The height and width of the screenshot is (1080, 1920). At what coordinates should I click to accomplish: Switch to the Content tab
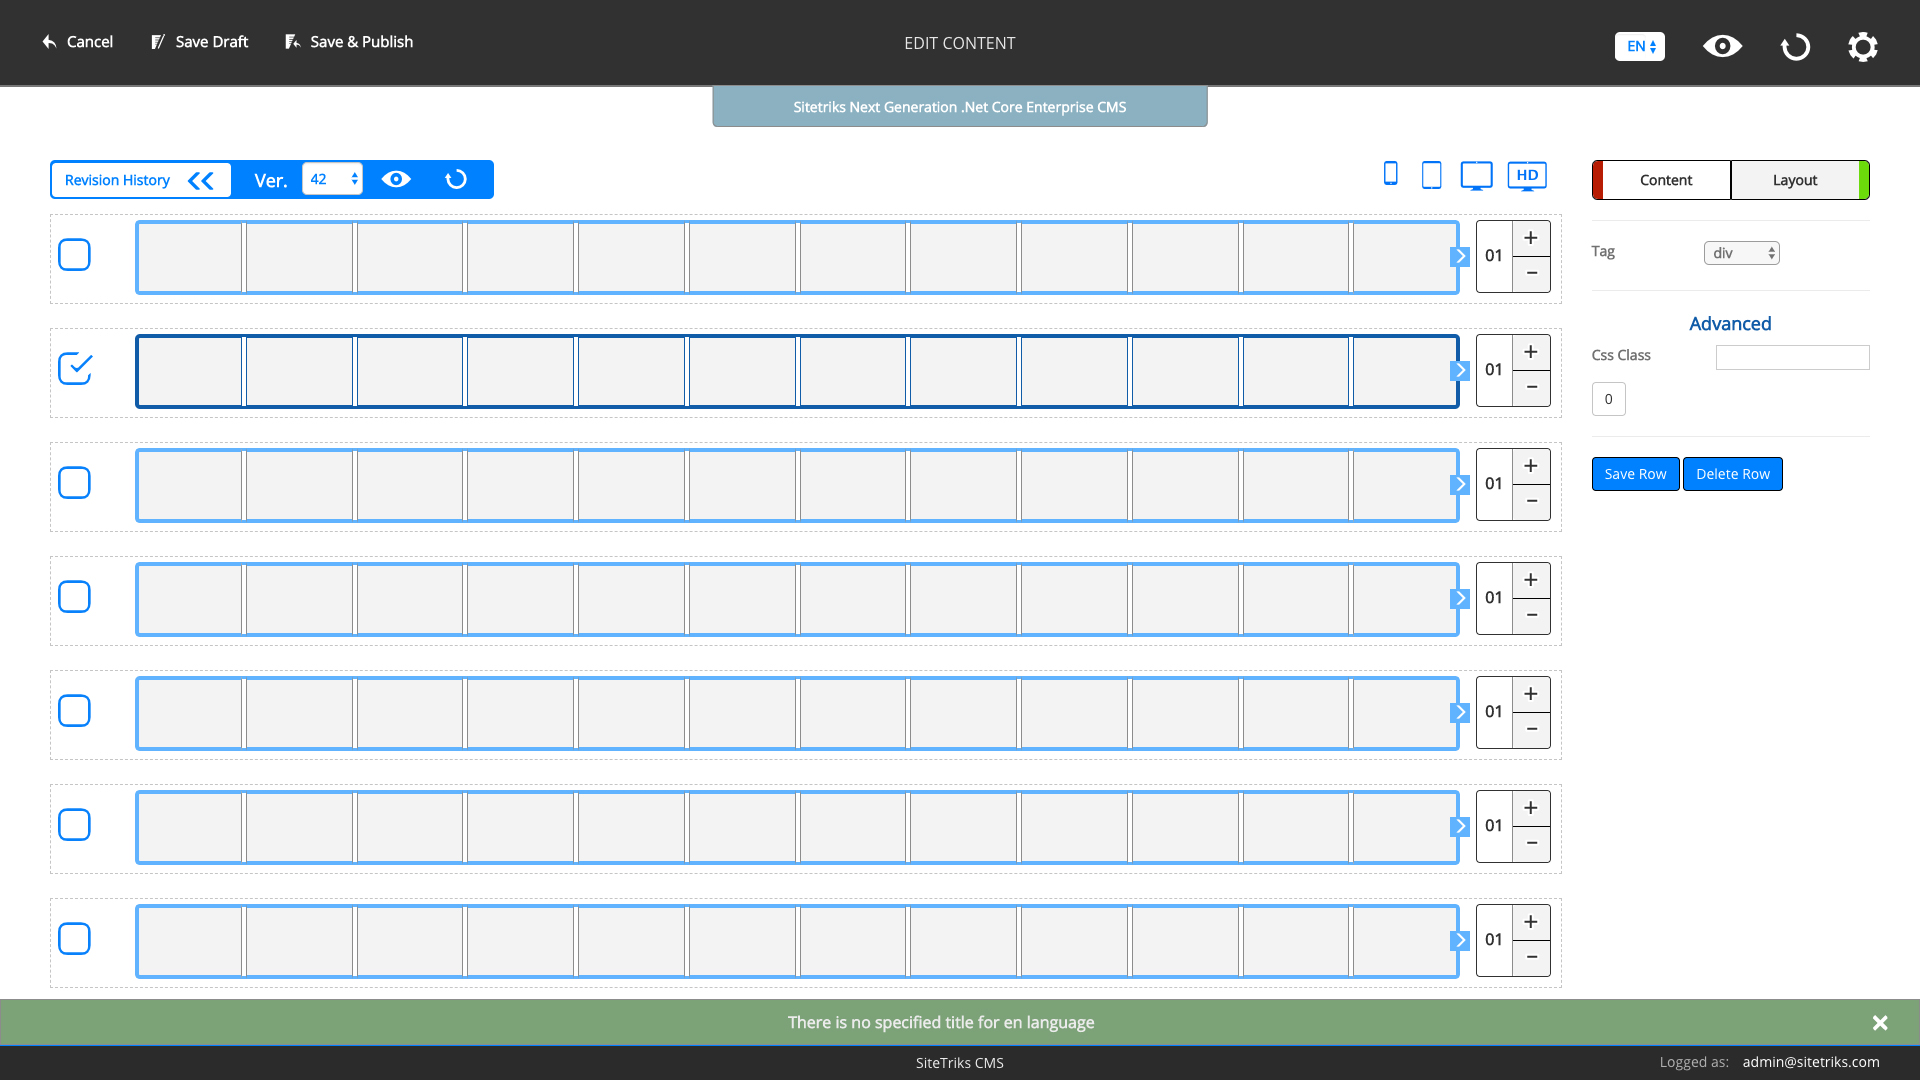[1665, 180]
